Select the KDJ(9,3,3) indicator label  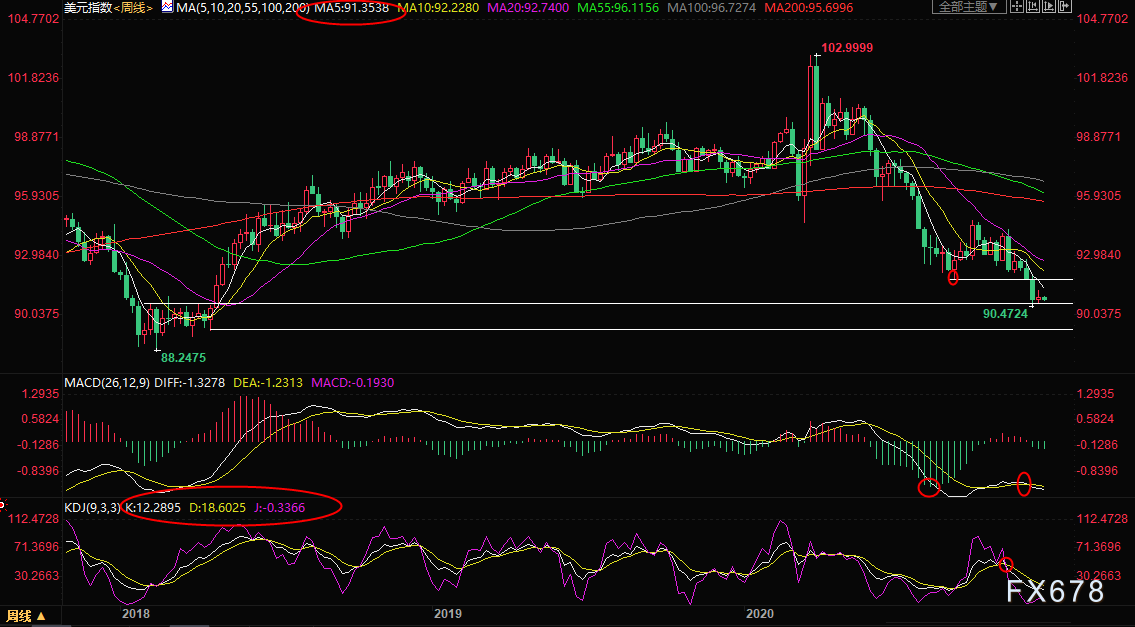point(93,508)
